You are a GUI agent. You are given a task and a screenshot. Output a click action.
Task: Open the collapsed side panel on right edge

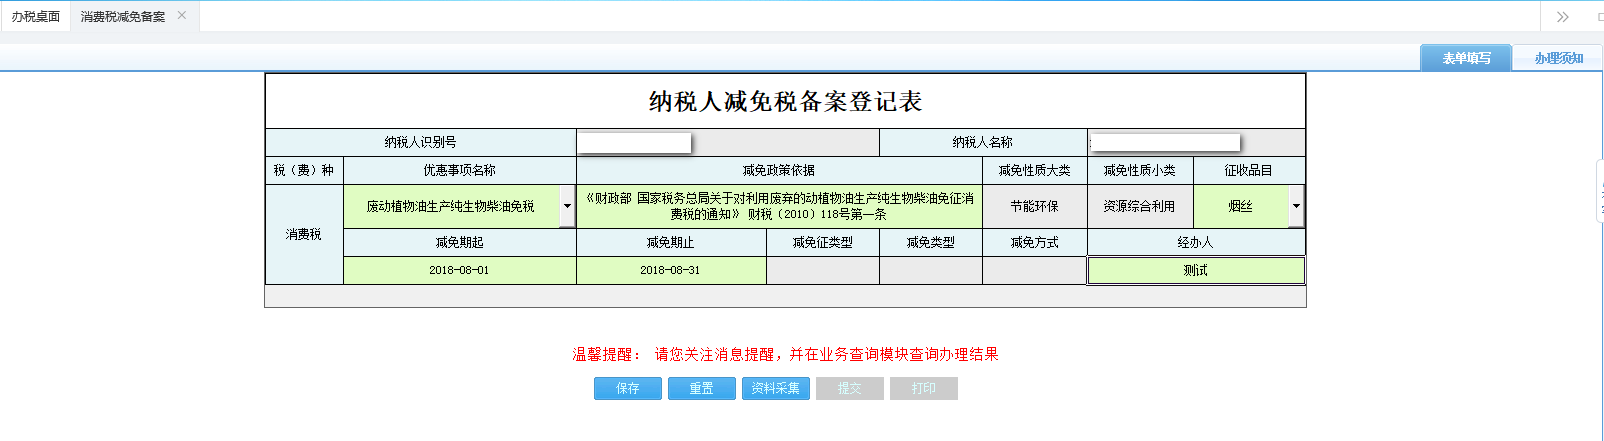(1599, 191)
